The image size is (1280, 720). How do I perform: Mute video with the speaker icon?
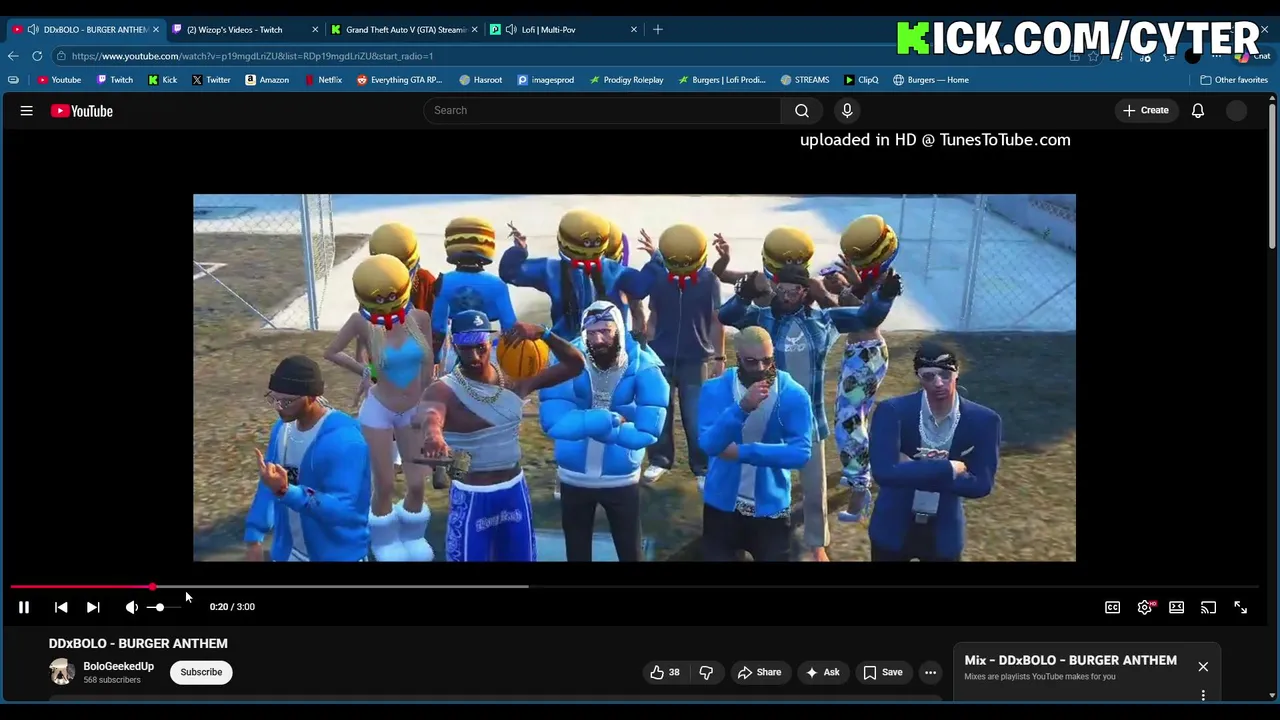[132, 607]
